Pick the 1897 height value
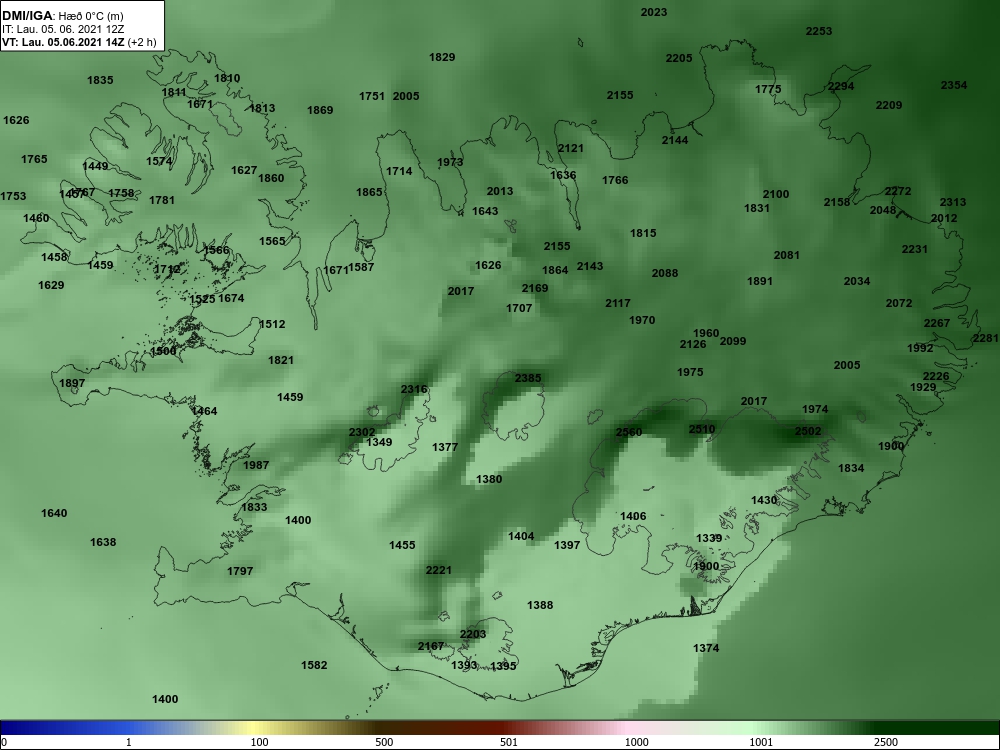The width and height of the screenshot is (1000, 750). [x=72, y=384]
